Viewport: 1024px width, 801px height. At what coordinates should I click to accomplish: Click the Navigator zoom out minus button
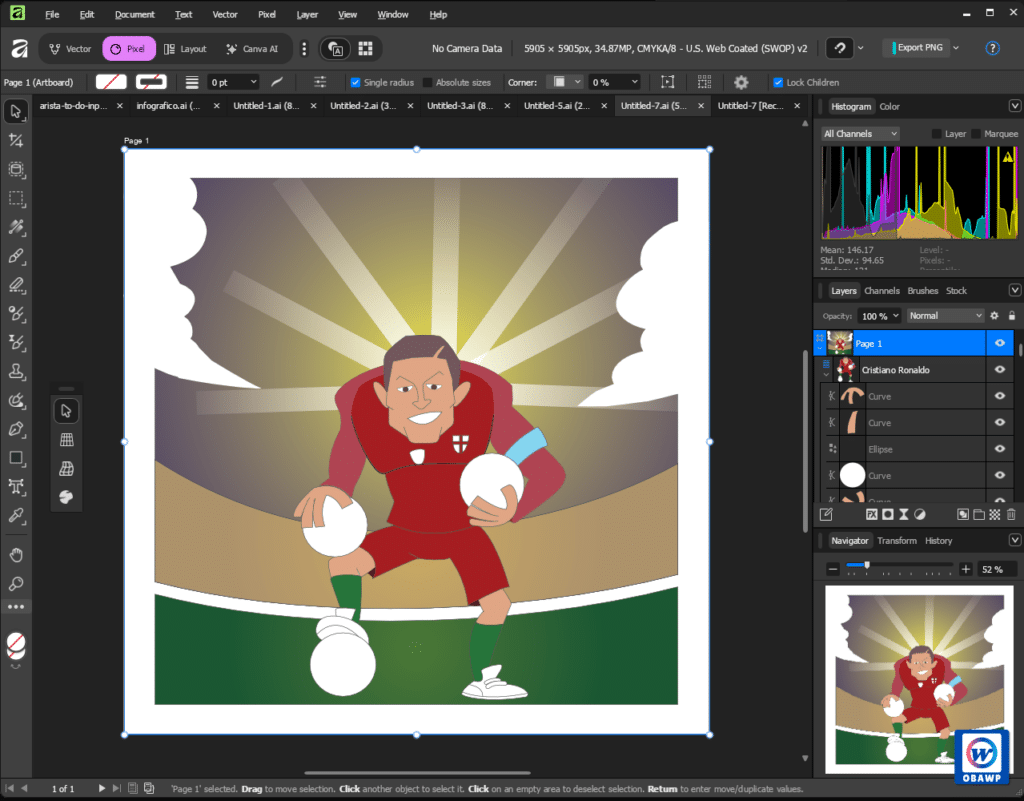pos(833,569)
